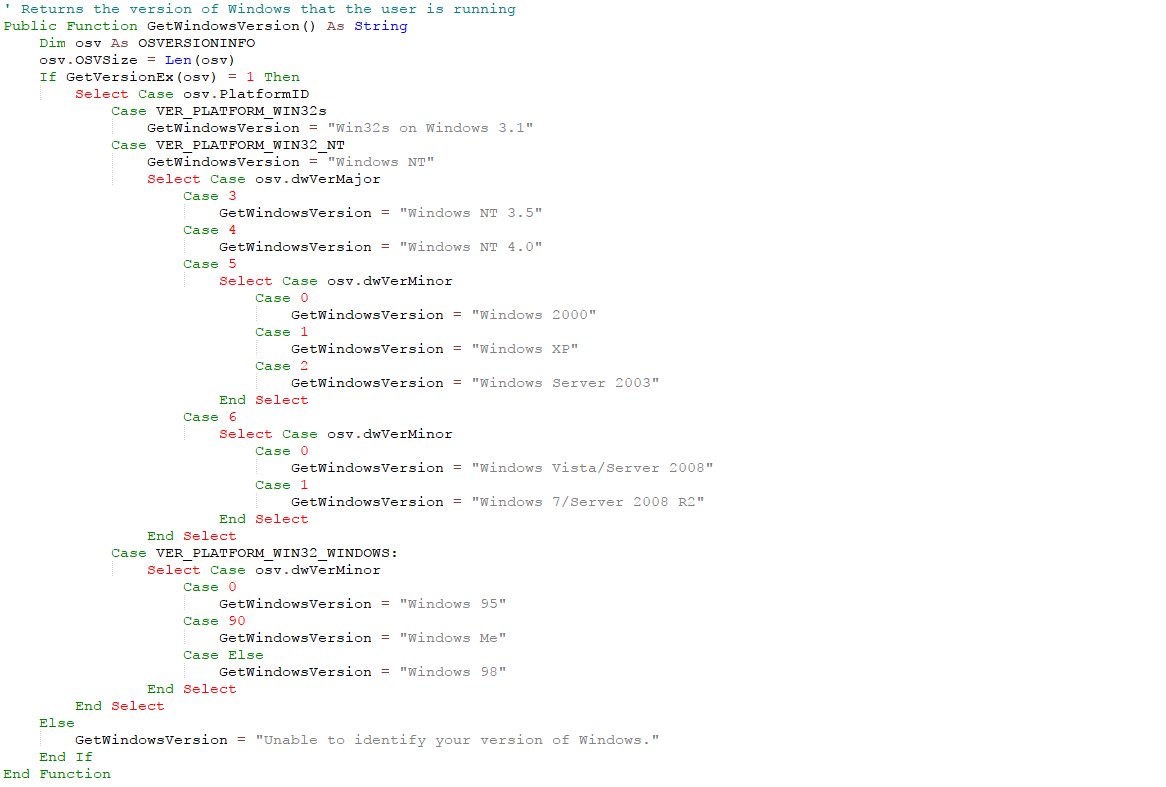Click the "Windows 95" string
Screen dimensions: 1166x787
point(453,604)
